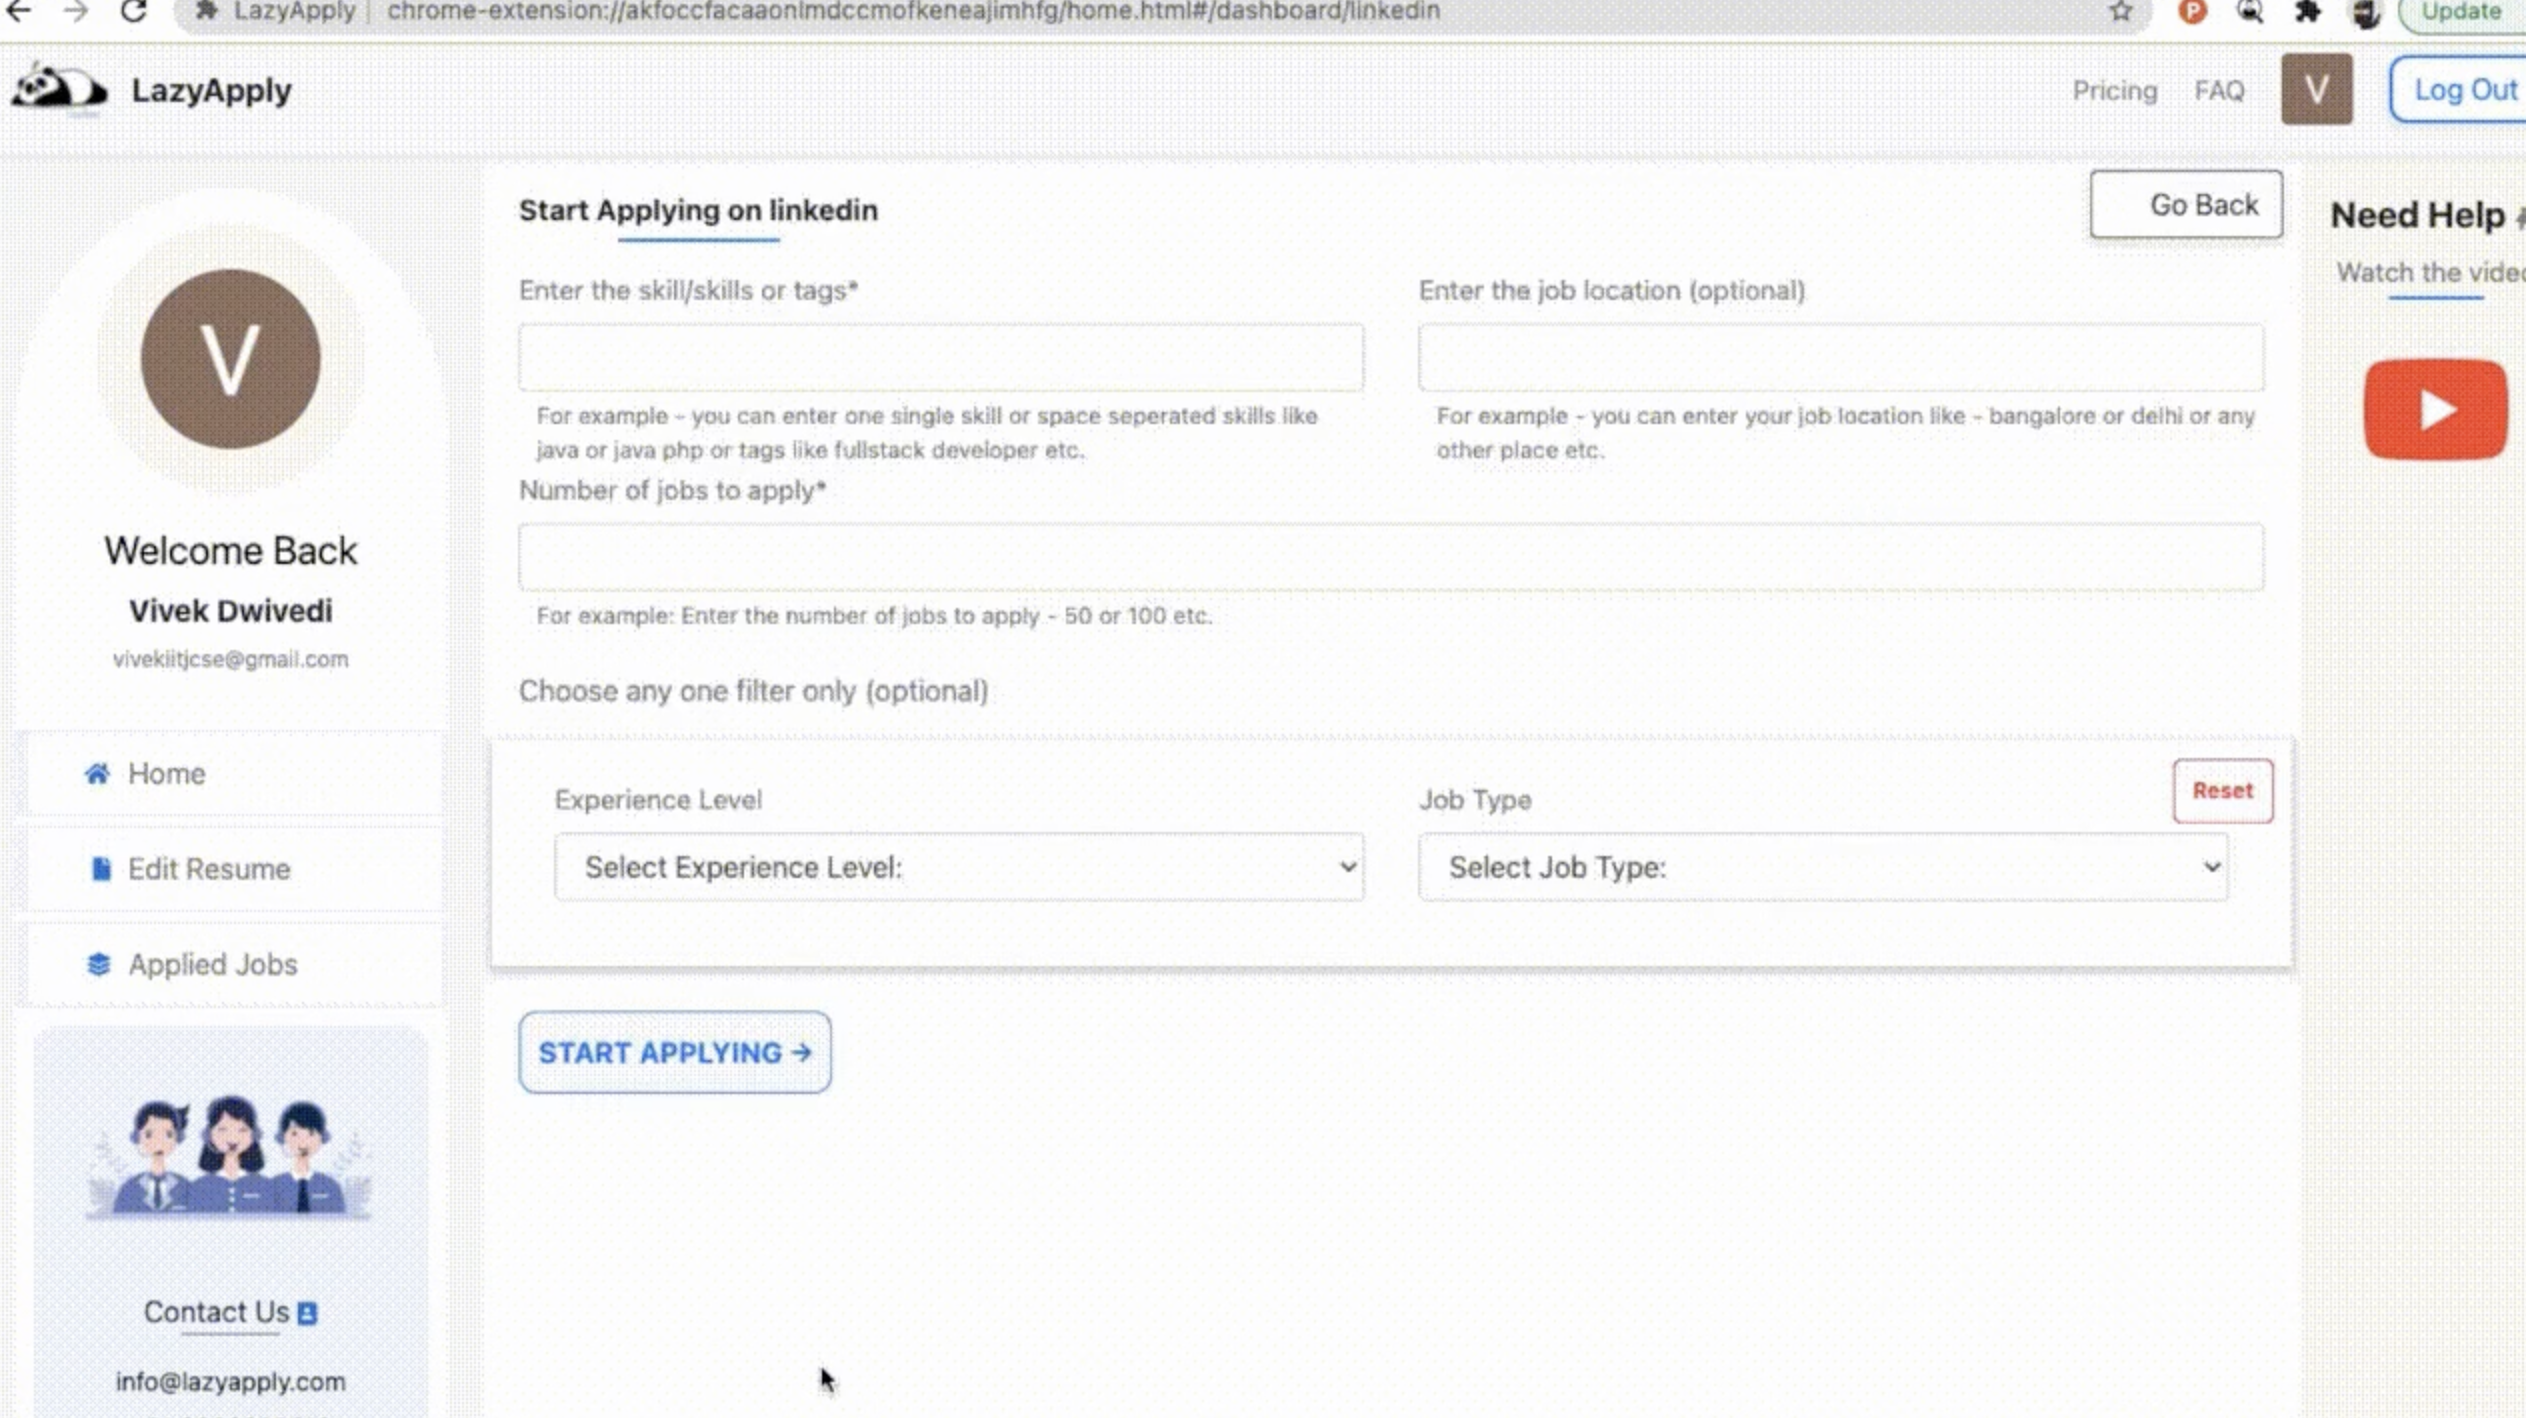Click the header V profile avatar
The height and width of the screenshot is (1418, 2526).
2316,89
